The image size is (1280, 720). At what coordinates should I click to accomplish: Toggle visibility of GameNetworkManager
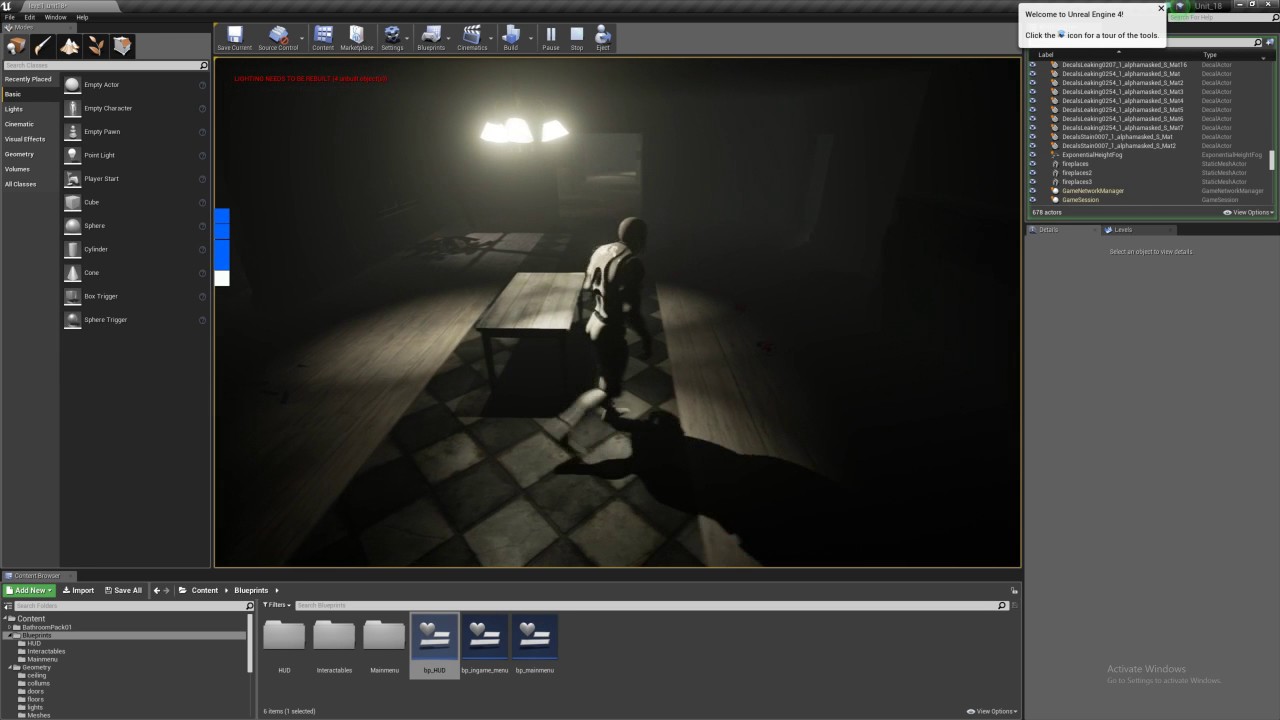click(x=1033, y=191)
